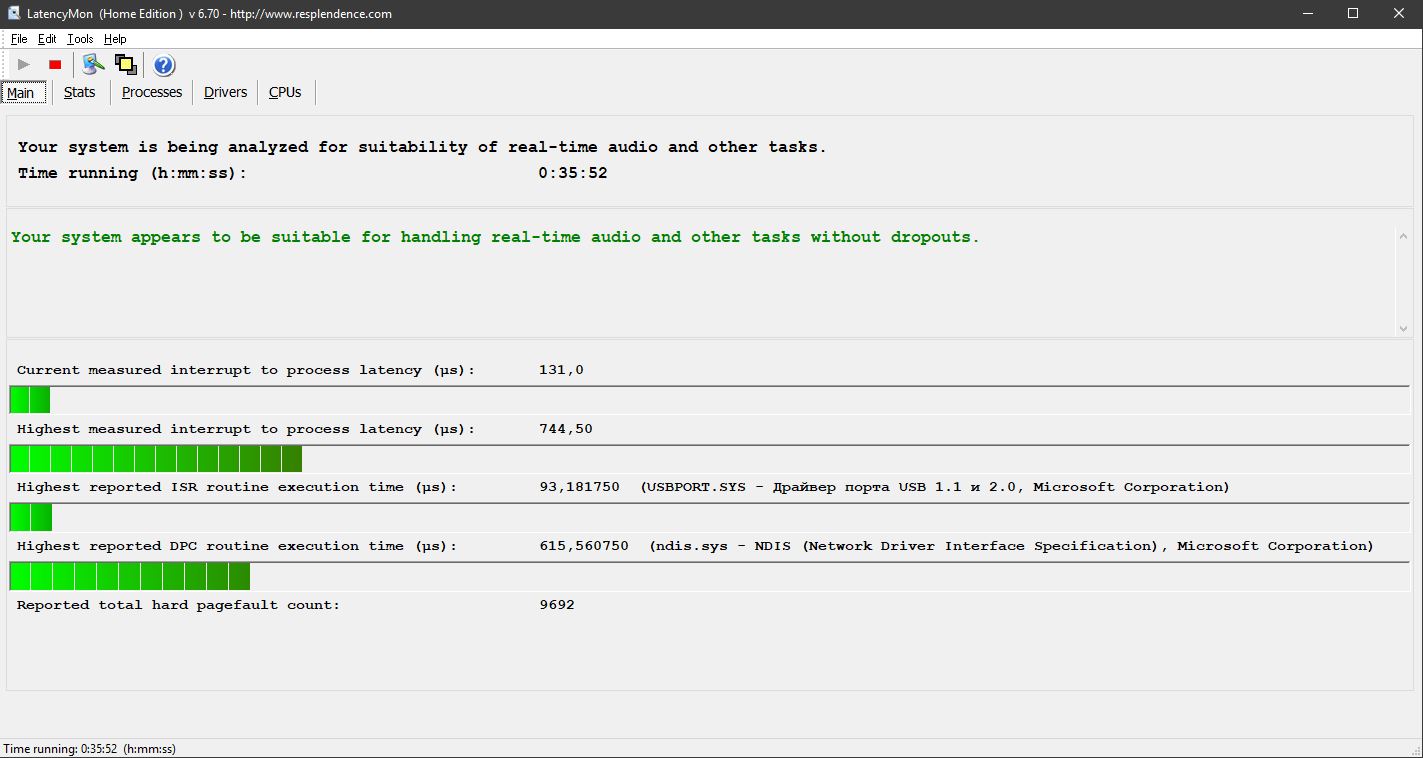Click the highest latency value 744,50
Screen dimensions: 1423x758
[x=566, y=429]
